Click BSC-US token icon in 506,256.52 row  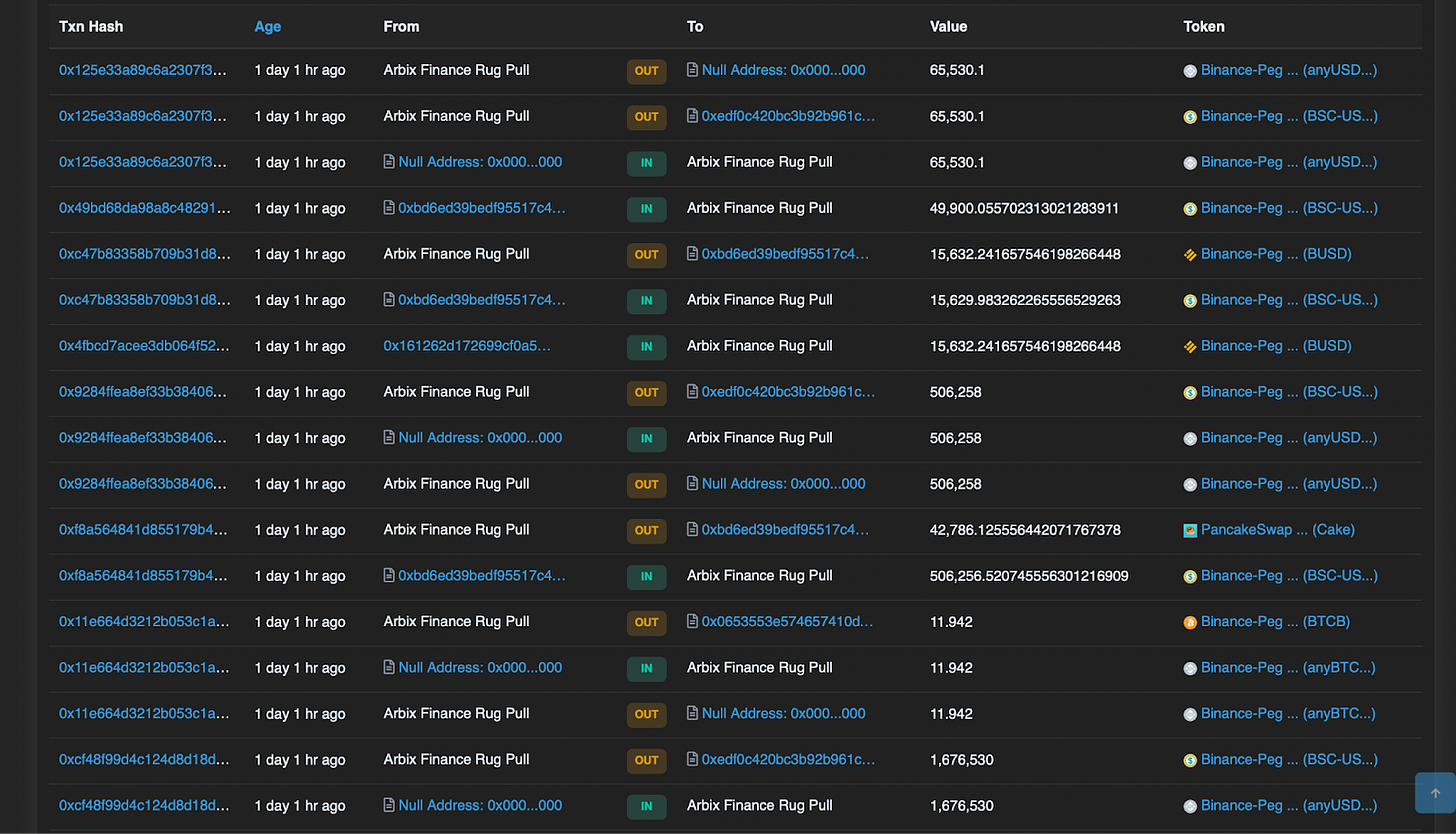click(x=1190, y=576)
